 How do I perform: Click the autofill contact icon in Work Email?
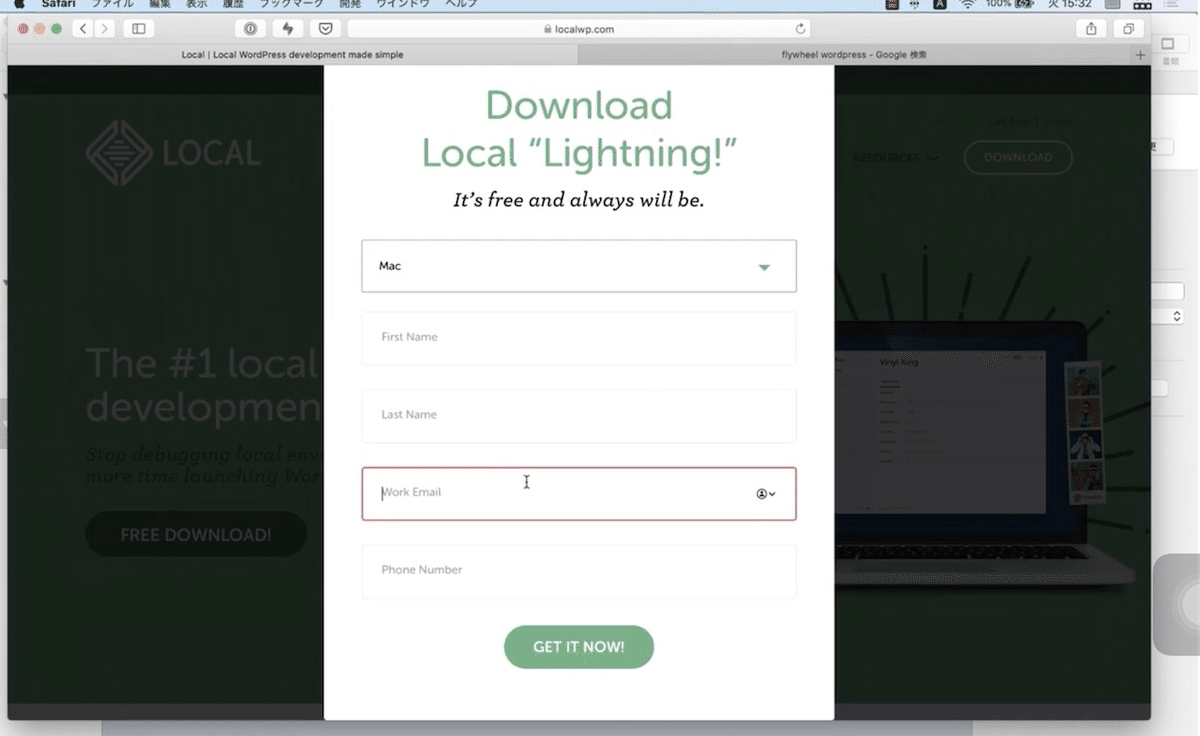[x=766, y=494]
